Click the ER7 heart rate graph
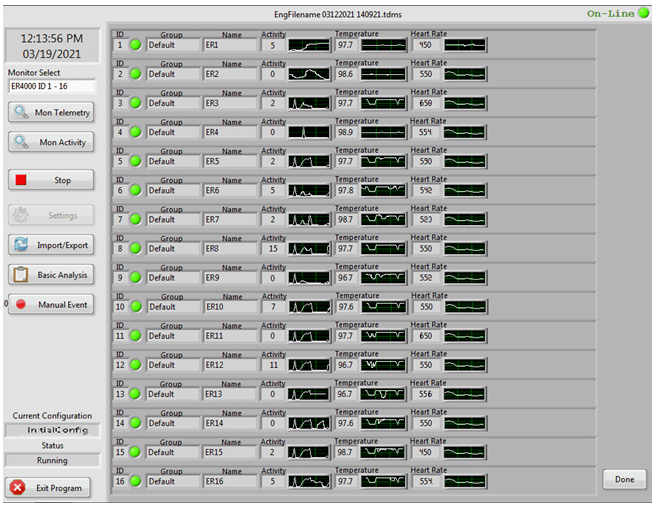The image size is (652, 505). coord(465,219)
